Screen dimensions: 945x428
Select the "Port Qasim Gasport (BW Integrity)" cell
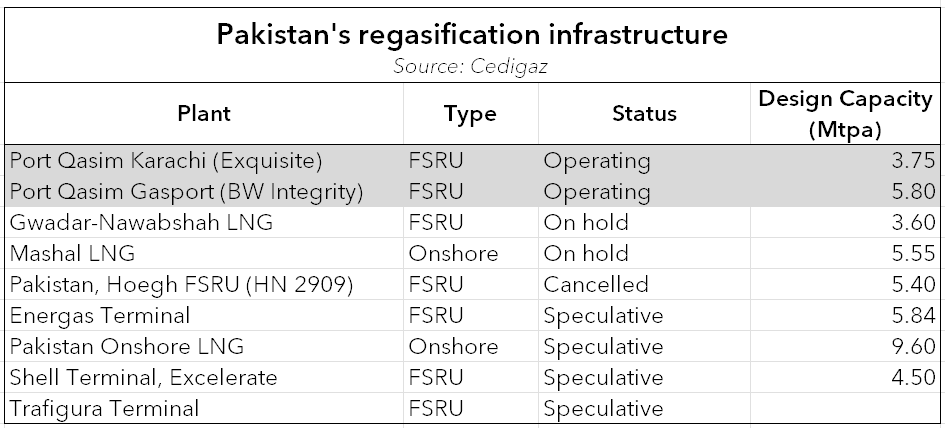click(185, 192)
